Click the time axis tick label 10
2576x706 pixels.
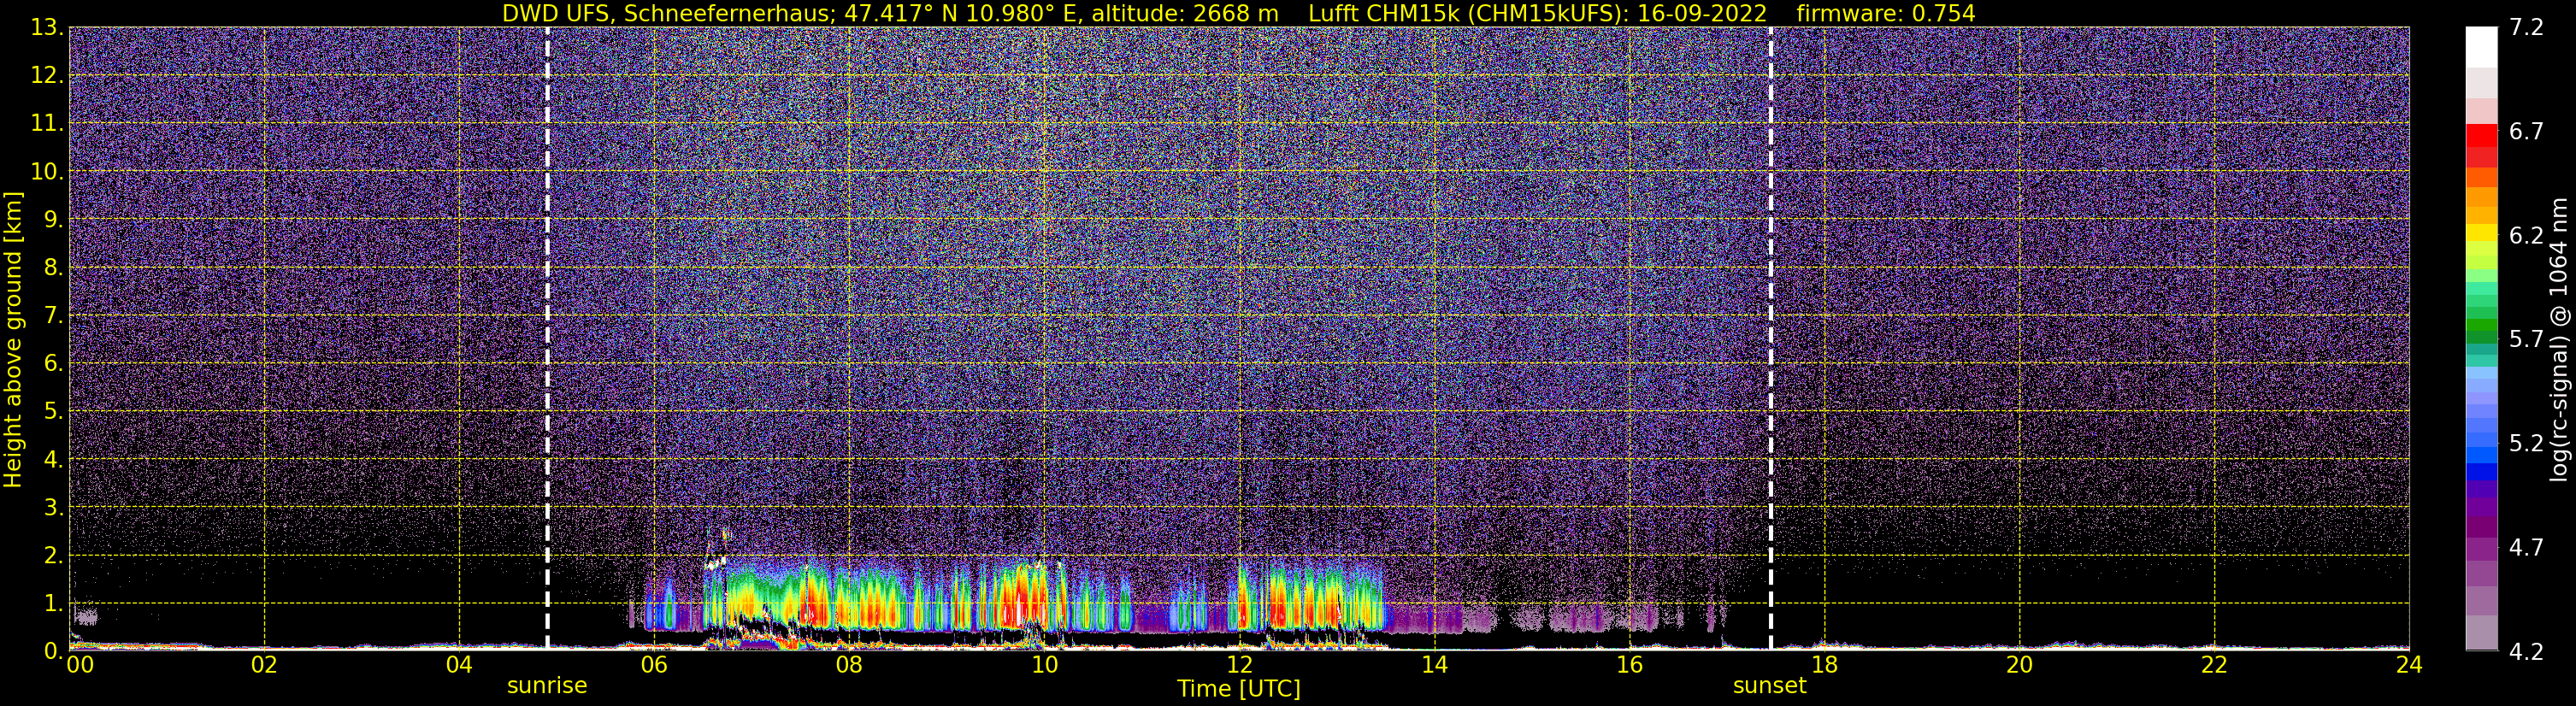point(1044,666)
